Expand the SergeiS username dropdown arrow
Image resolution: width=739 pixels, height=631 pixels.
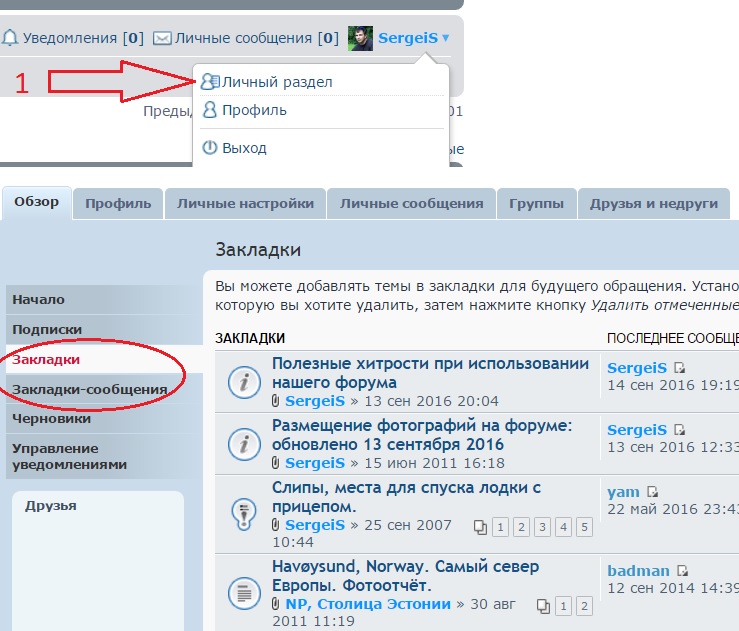(x=445, y=38)
